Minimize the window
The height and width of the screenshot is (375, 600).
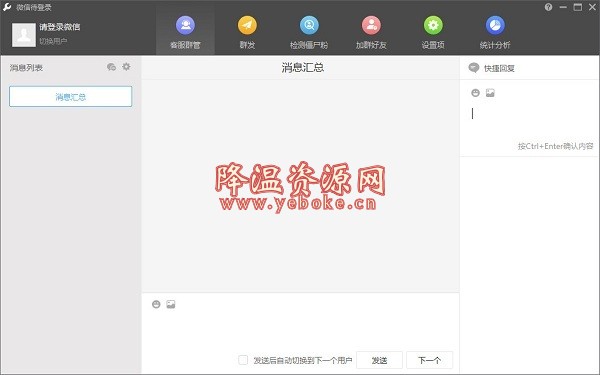tap(563, 7)
